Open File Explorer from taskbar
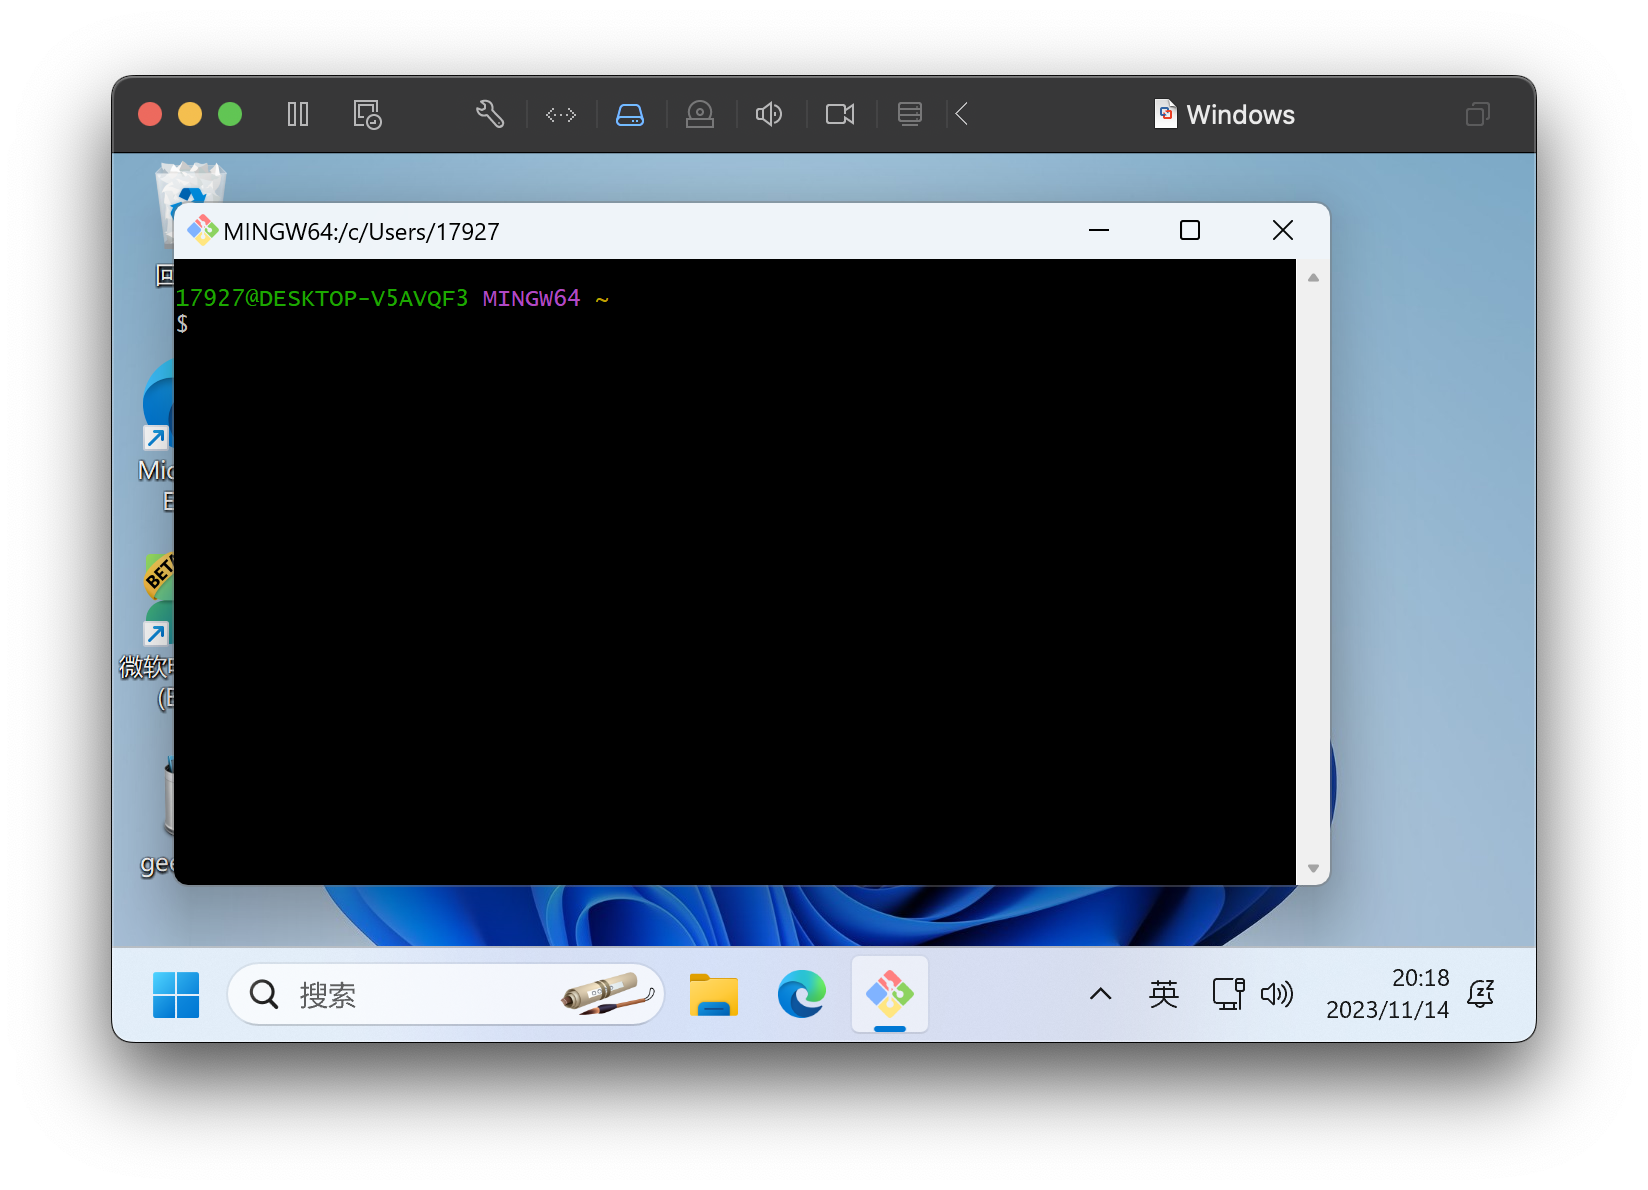This screenshot has width=1648, height=1190. 714,995
